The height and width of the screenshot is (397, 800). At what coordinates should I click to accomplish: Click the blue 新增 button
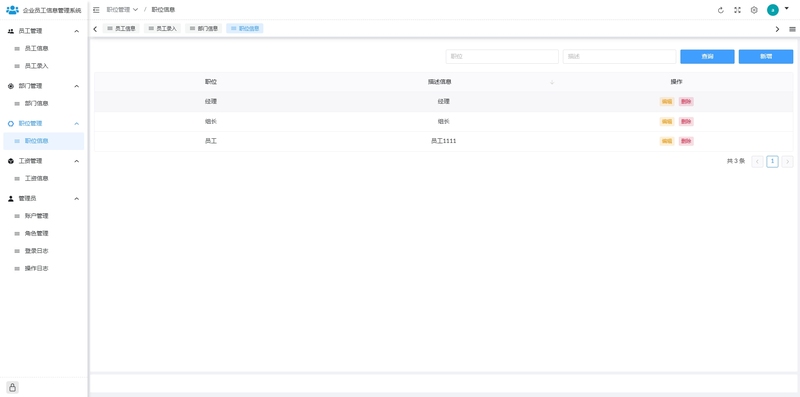(x=766, y=57)
